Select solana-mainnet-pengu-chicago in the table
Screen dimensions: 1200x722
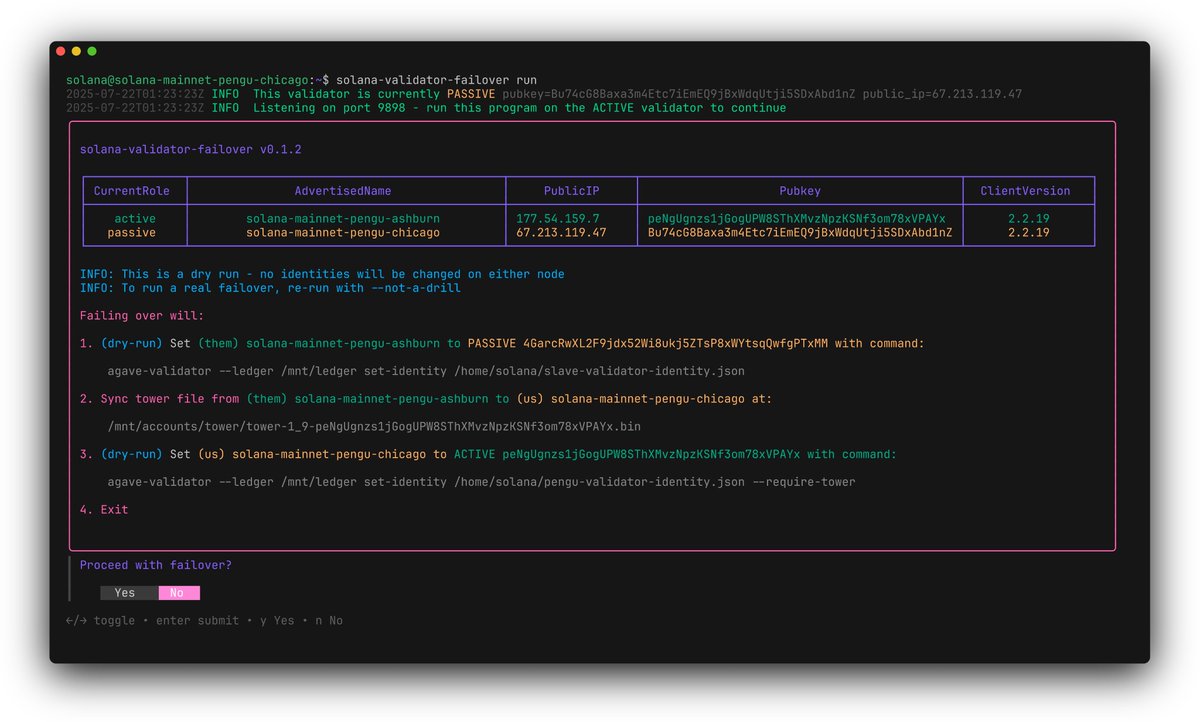click(x=343, y=233)
